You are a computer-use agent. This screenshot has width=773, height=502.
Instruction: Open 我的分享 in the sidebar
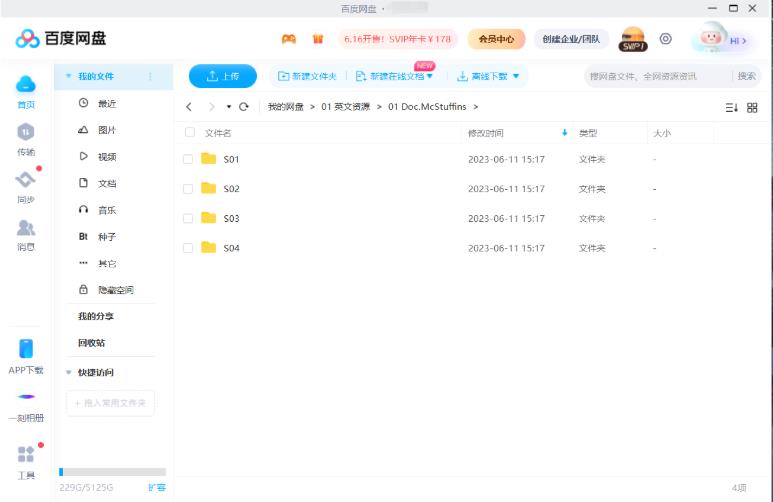(x=96, y=316)
